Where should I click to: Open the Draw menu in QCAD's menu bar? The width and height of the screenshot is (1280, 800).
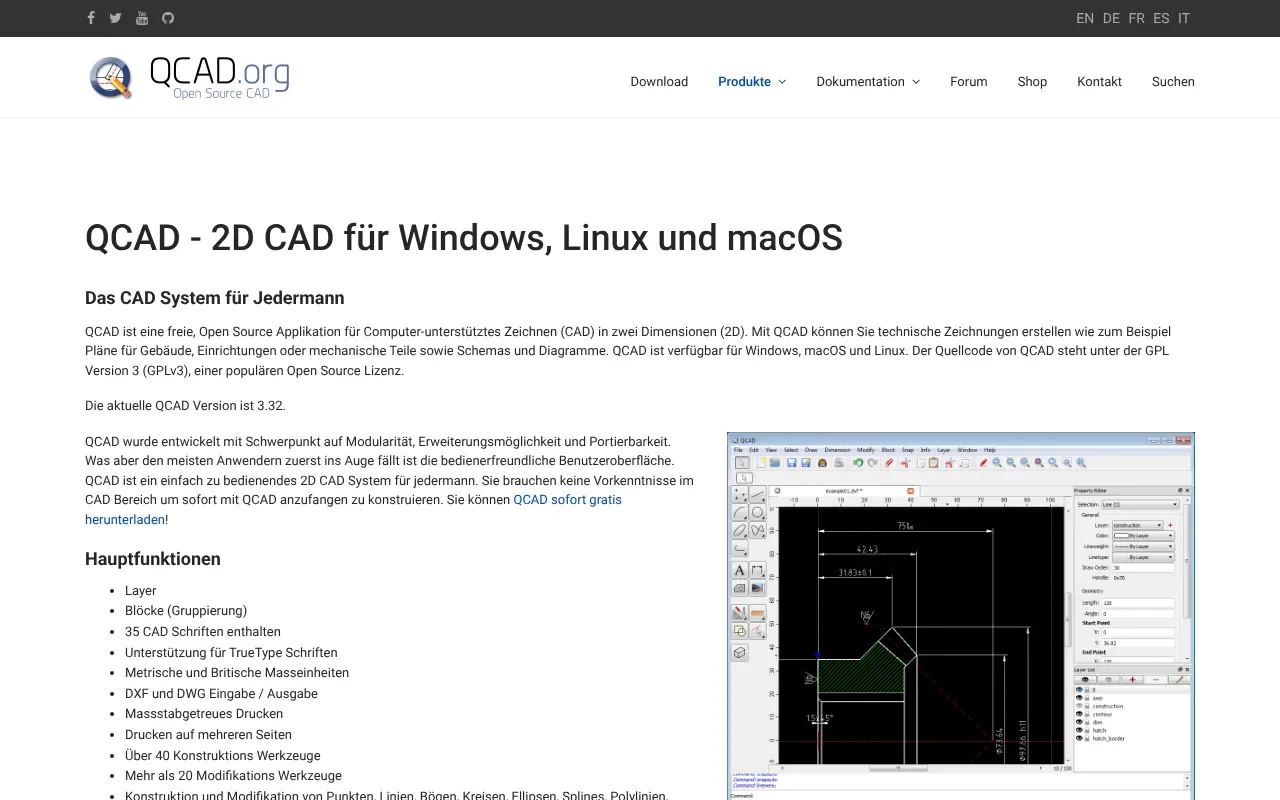click(x=811, y=450)
